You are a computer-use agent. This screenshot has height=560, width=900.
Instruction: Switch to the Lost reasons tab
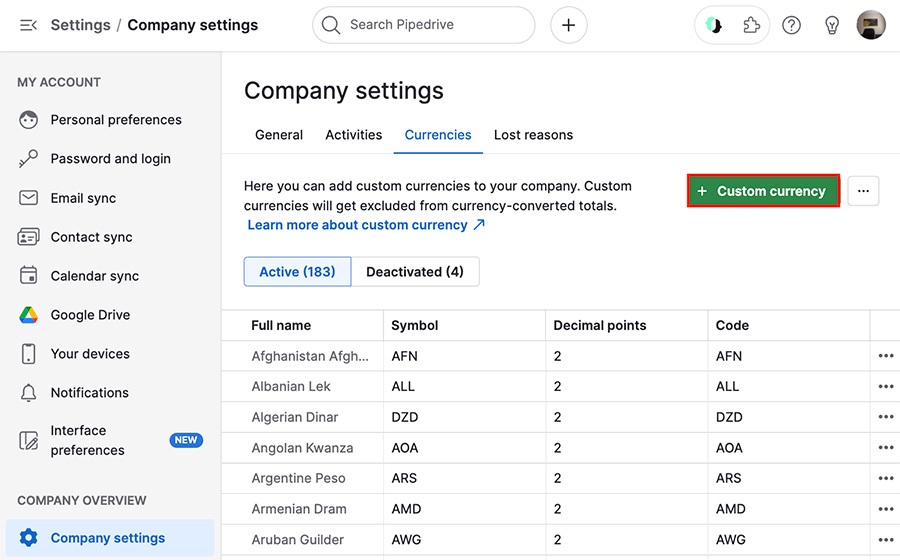(x=533, y=135)
